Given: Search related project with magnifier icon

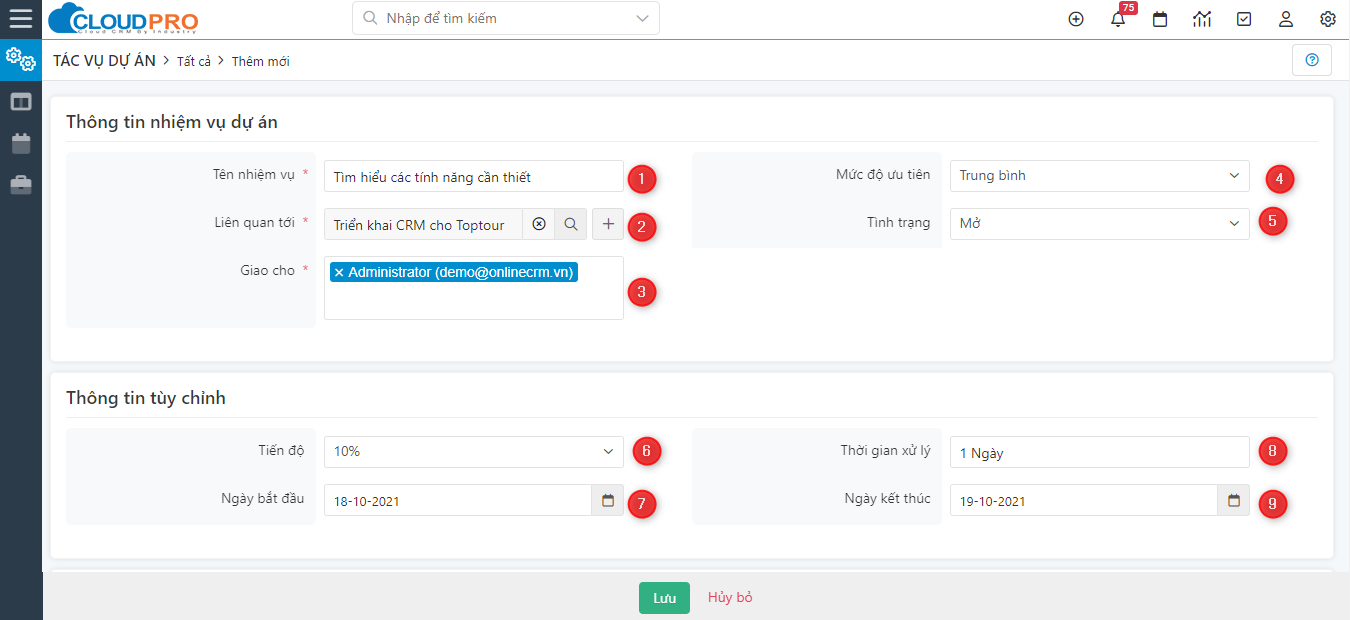Looking at the screenshot, I should (571, 225).
